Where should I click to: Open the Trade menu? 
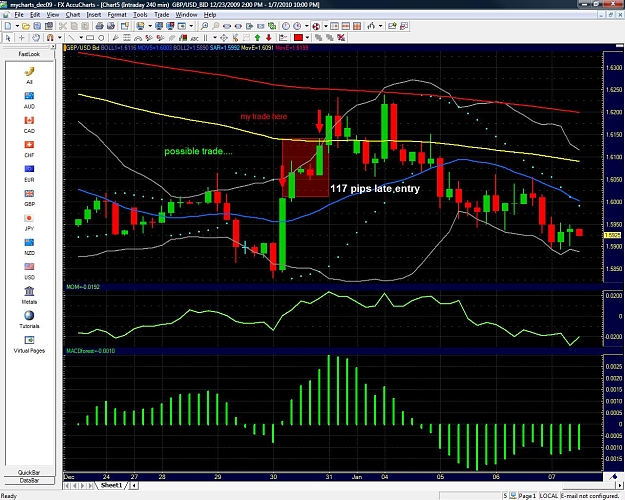tap(161, 15)
